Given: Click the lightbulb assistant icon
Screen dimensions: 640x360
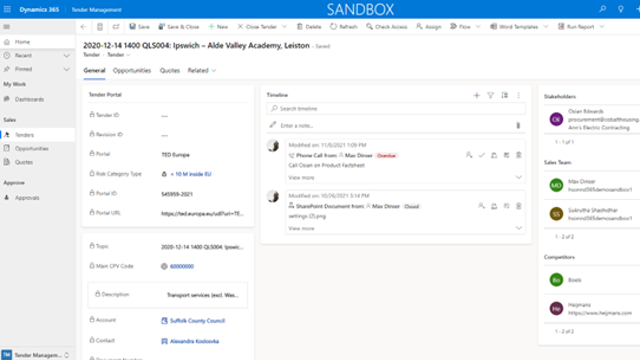Looking at the screenshot, I should (620, 9).
